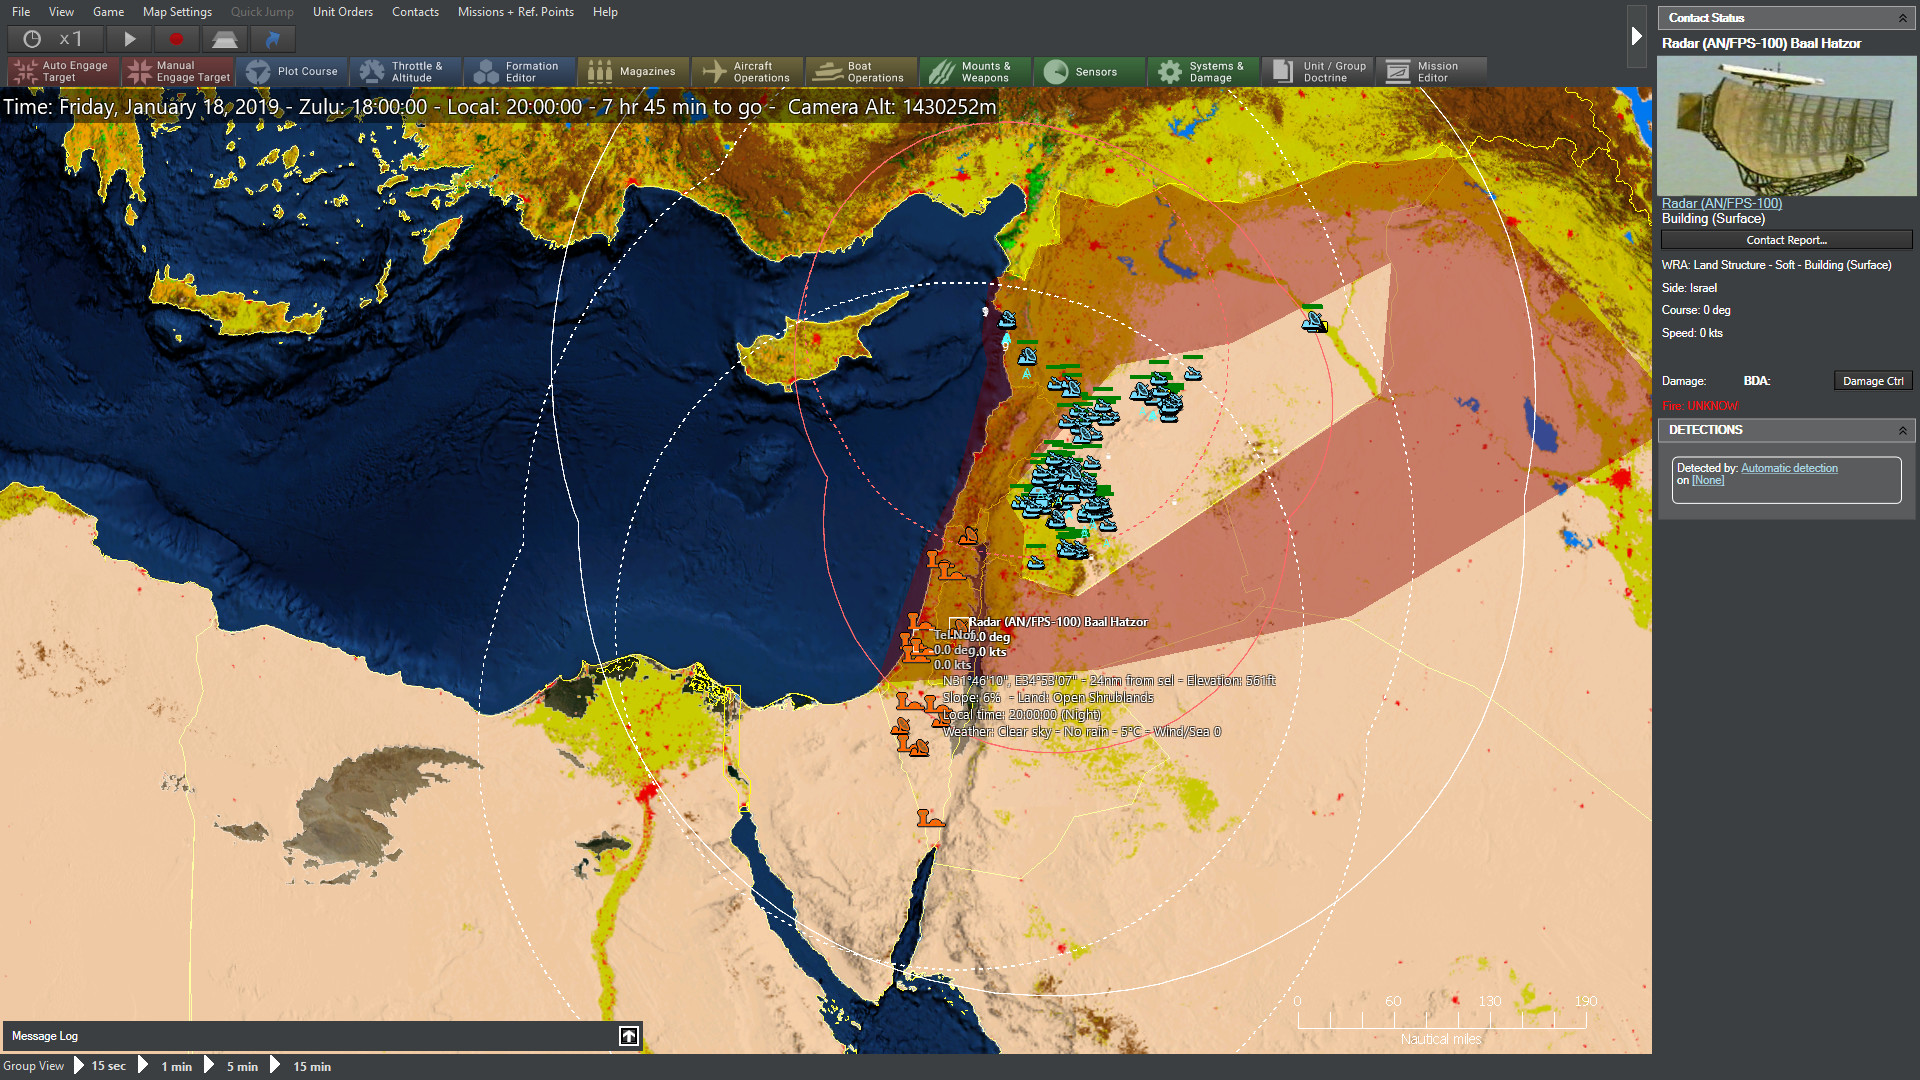
Task: Open the Formation Editor
Action: (x=519, y=71)
